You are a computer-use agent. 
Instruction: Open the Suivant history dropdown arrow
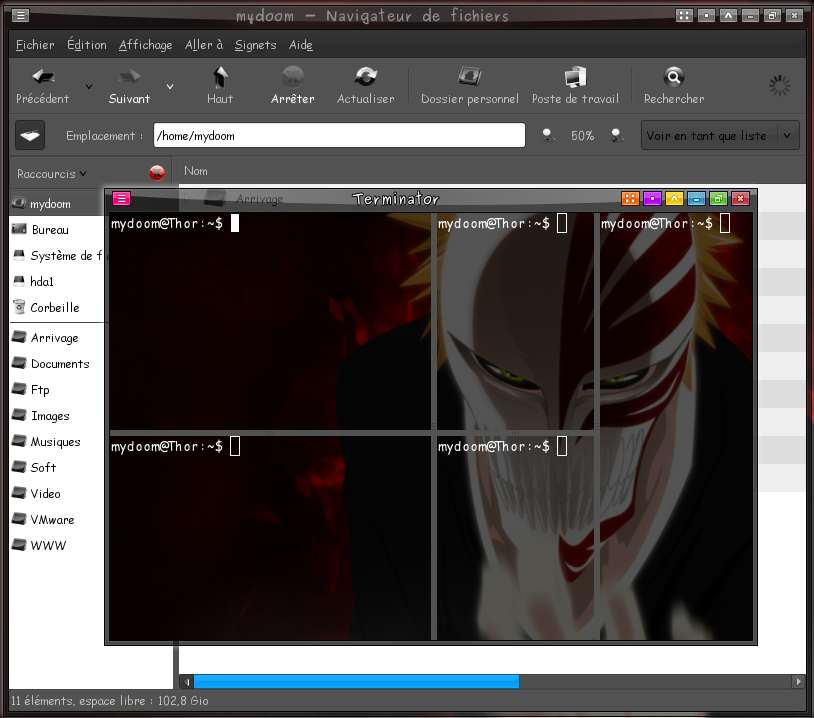[x=170, y=86]
